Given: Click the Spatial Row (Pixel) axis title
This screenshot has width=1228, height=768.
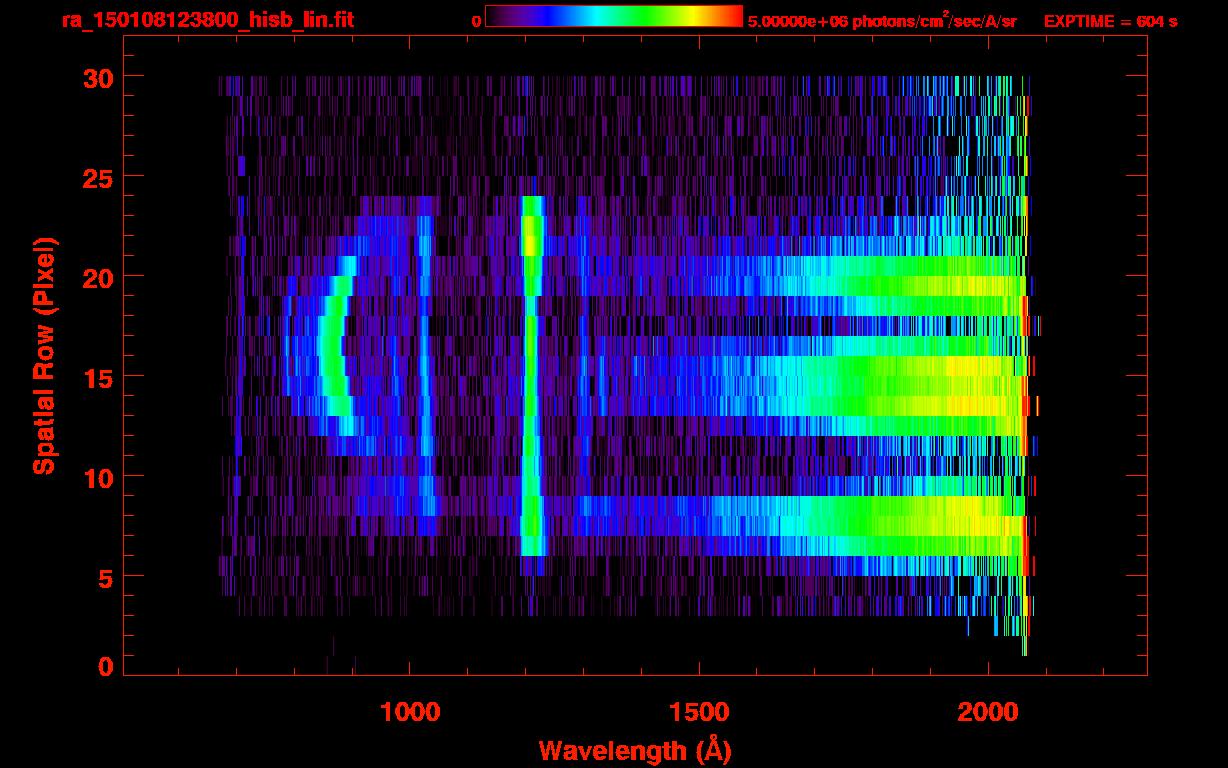Looking at the screenshot, I should pyautogui.click(x=44, y=355).
